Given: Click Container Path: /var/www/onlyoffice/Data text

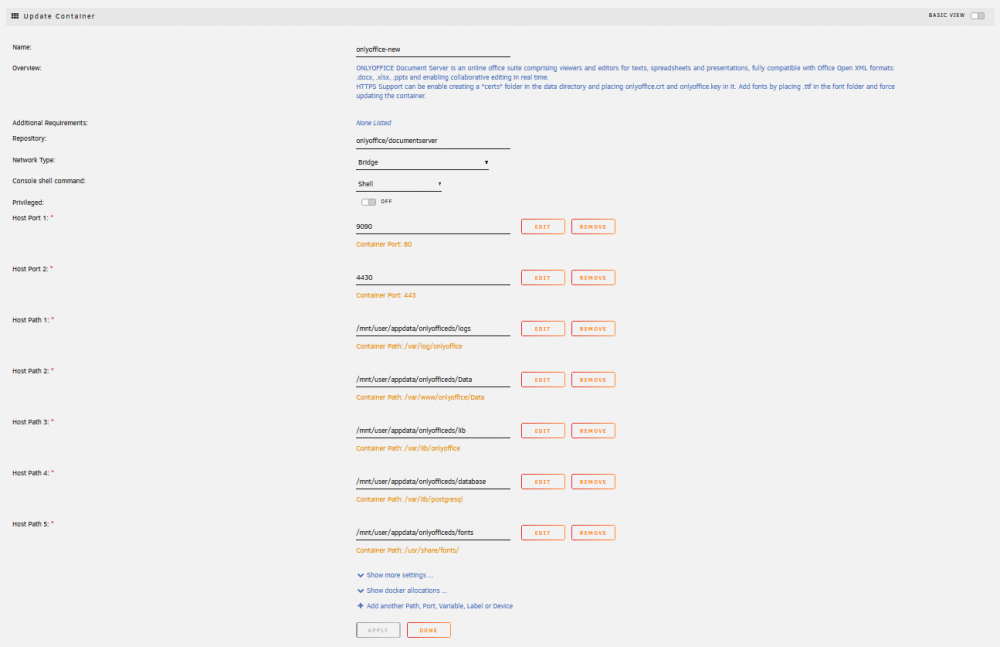Looking at the screenshot, I should click(x=420, y=398).
